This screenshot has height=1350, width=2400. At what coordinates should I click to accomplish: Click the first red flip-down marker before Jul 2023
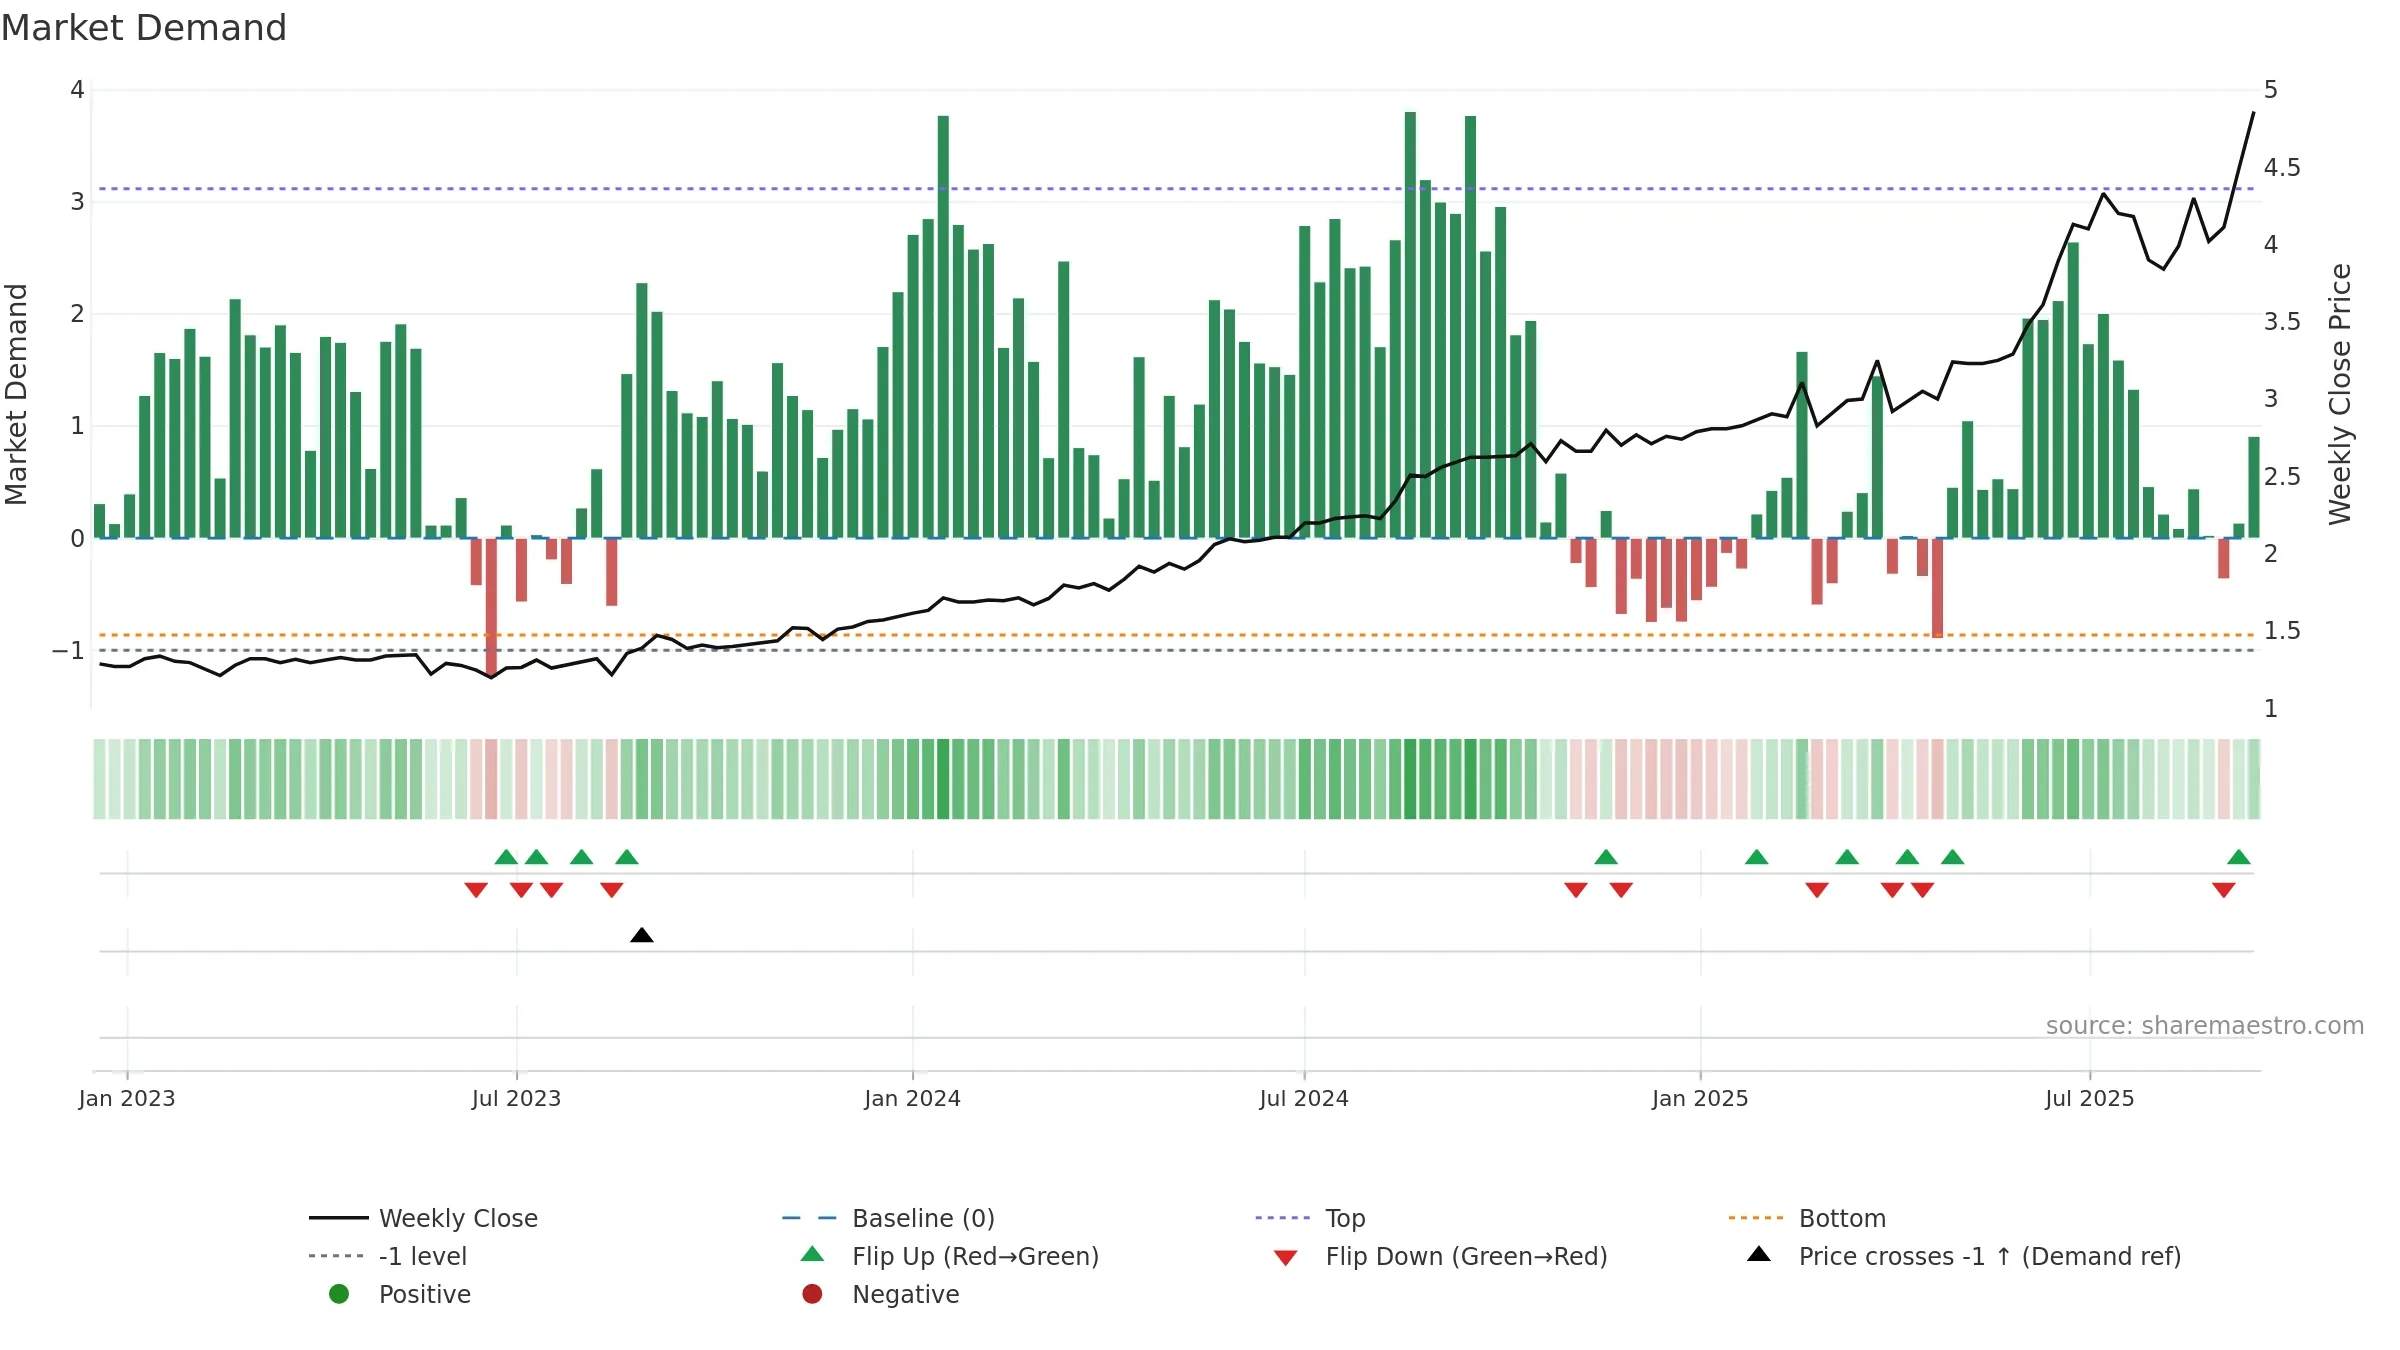coord(476,890)
